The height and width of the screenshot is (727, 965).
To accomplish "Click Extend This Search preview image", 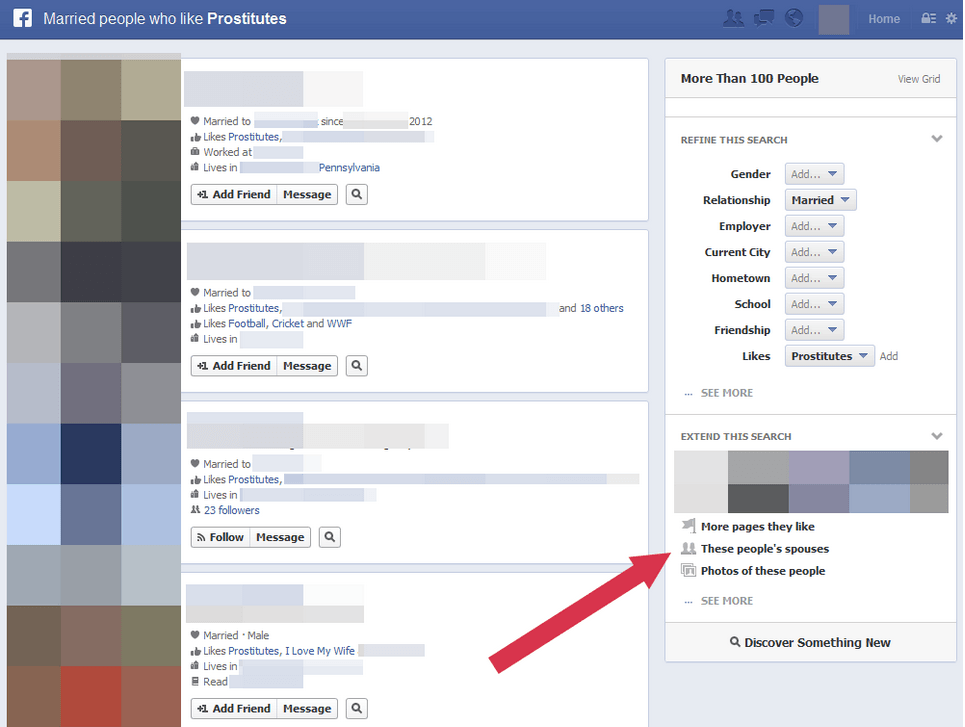I will (811, 482).
